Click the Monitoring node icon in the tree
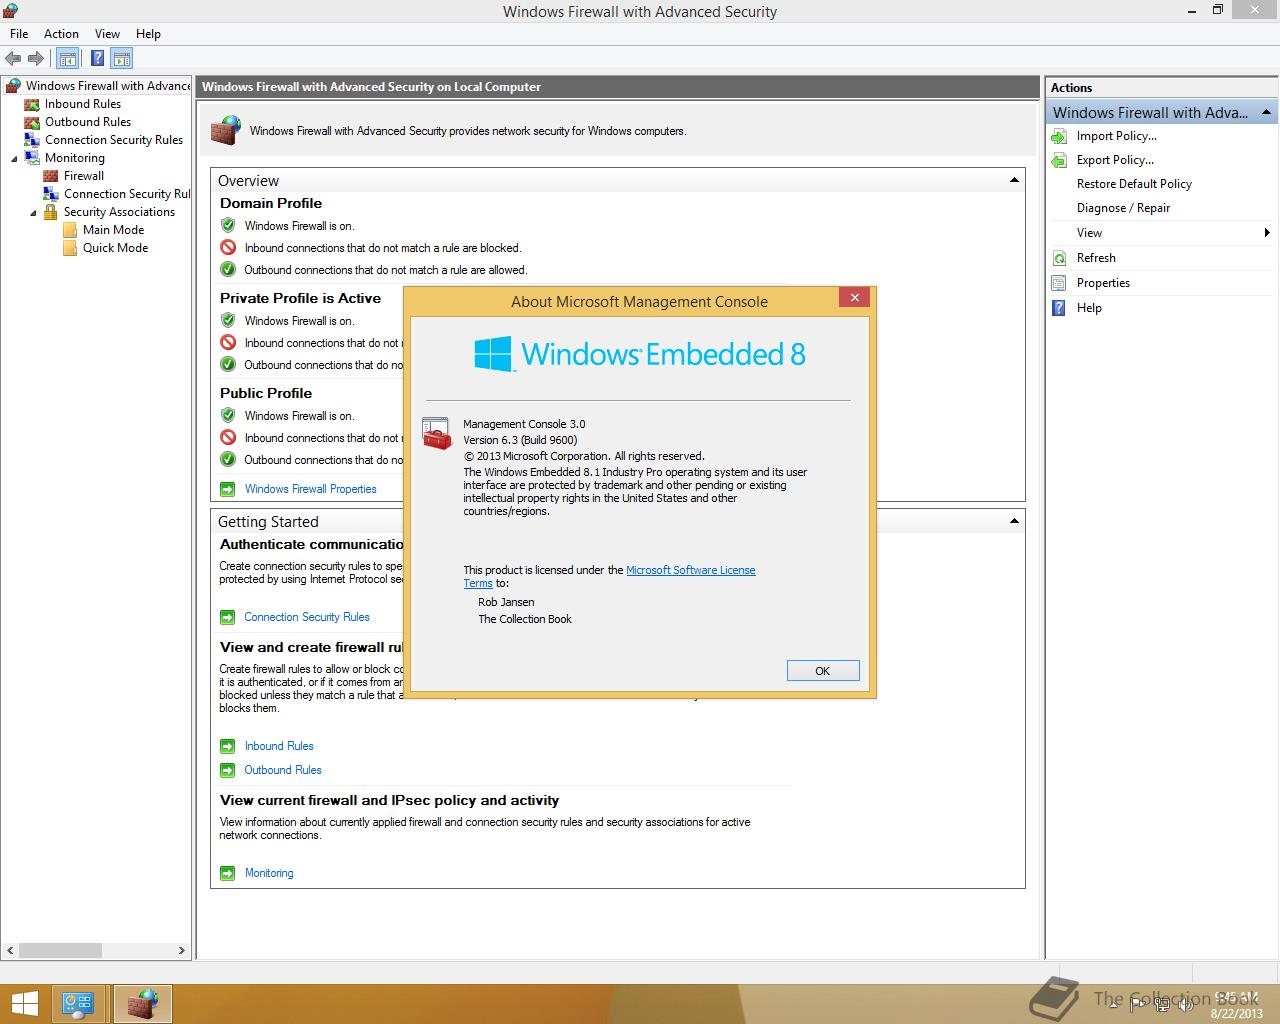1280x1024 pixels. pos(32,158)
